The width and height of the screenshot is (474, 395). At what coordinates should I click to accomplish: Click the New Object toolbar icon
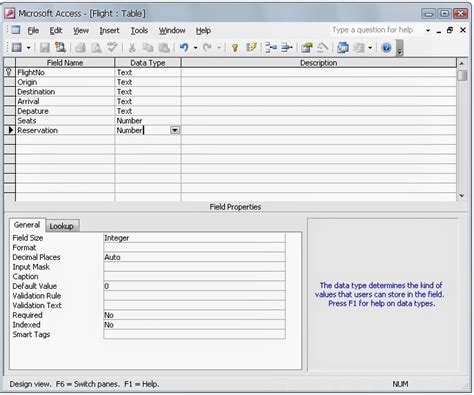(359, 48)
